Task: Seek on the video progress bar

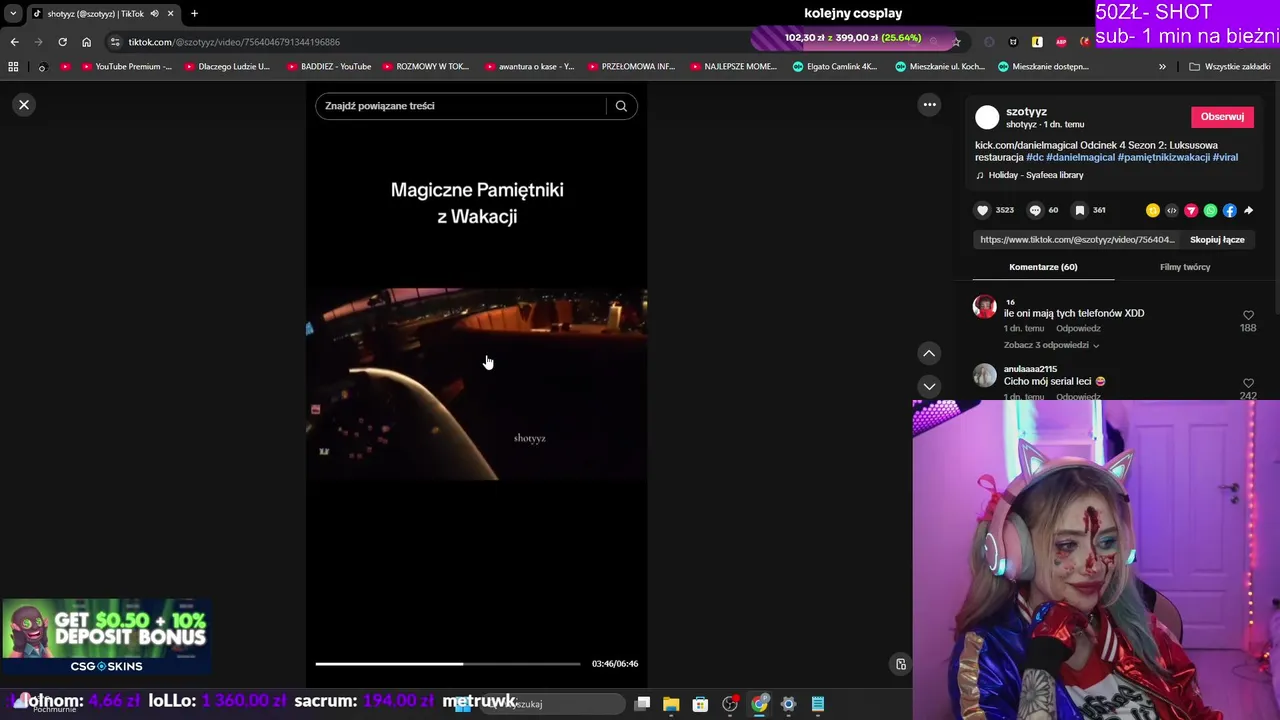Action: pos(447,663)
